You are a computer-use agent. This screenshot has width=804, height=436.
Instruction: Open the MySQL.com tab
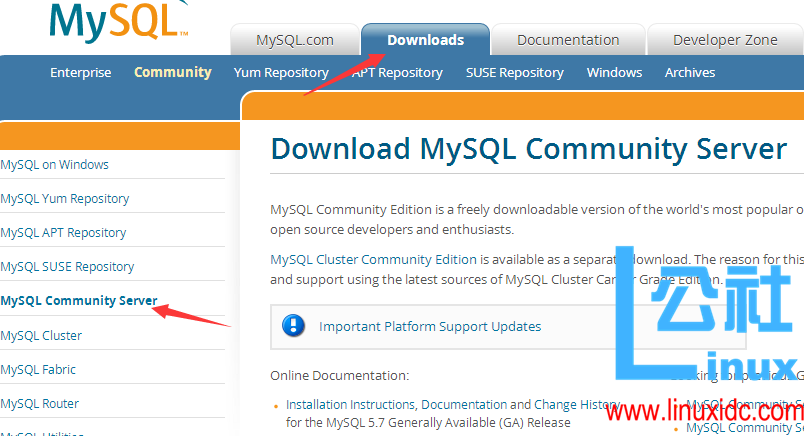[295, 40]
